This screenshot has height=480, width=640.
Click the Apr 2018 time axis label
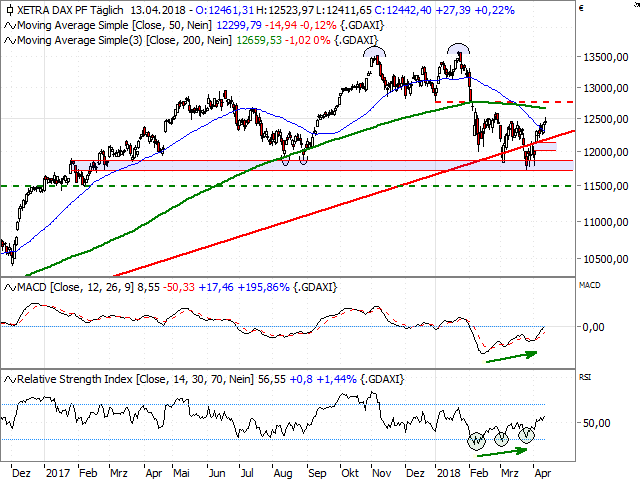[x=543, y=473]
